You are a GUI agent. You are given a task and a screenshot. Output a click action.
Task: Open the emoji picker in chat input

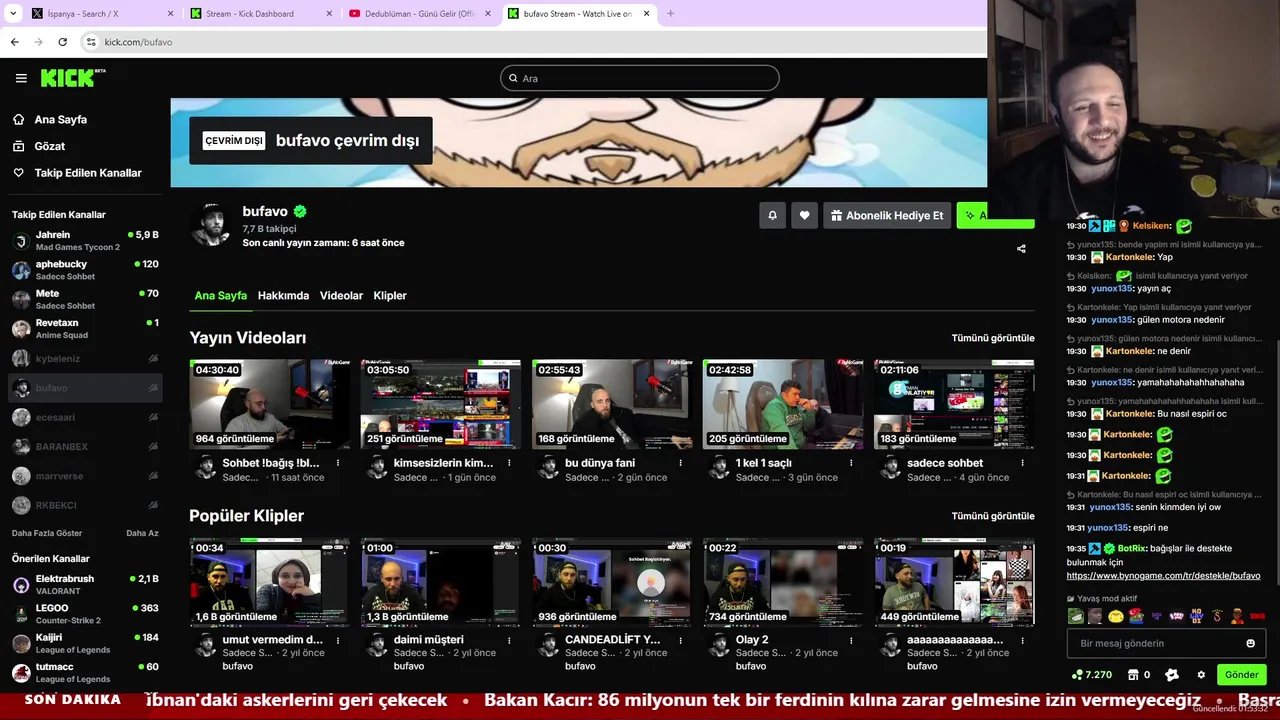[1250, 643]
